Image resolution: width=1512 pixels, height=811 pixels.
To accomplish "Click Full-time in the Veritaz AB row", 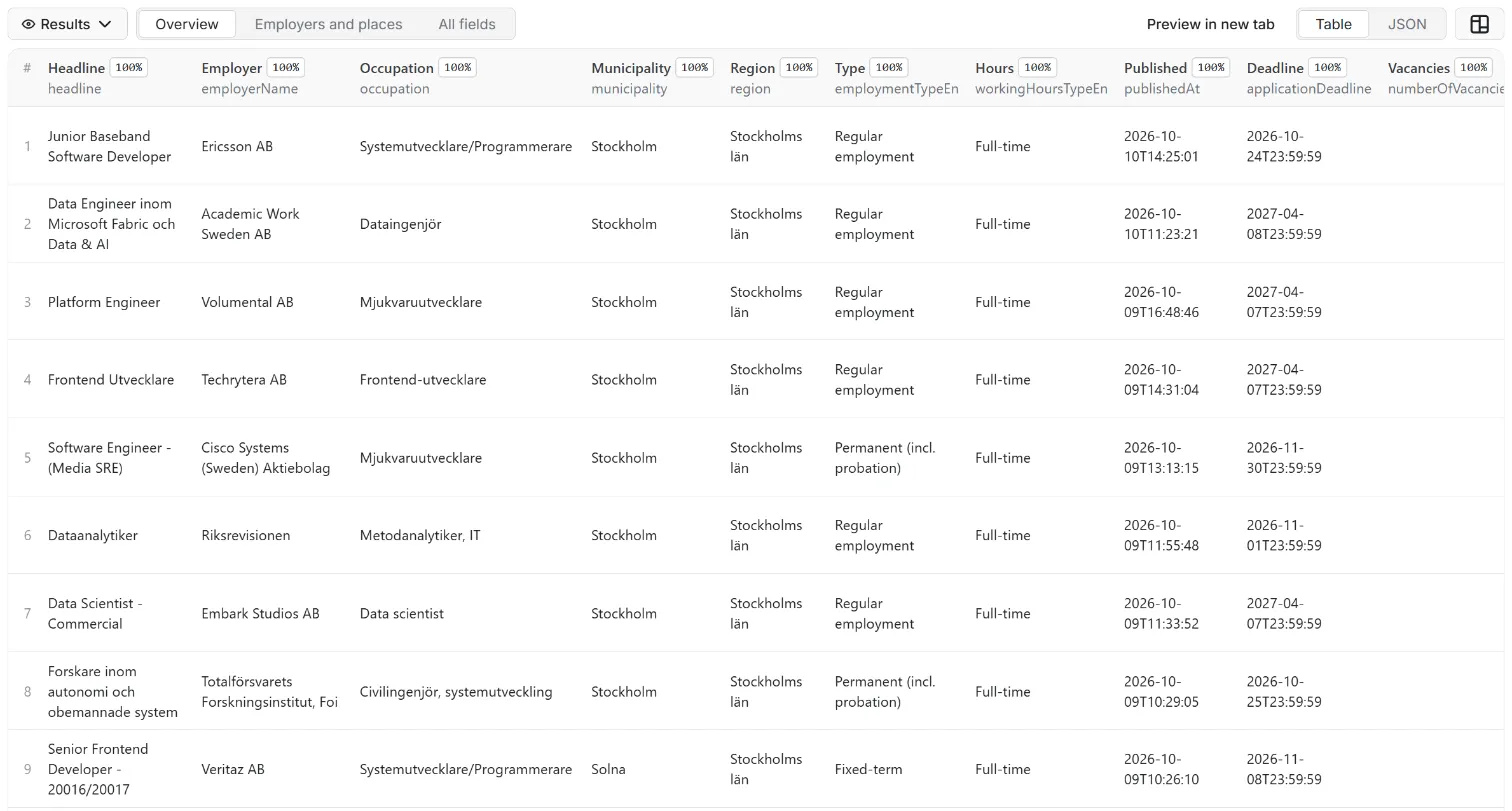I will click(x=1002, y=769).
